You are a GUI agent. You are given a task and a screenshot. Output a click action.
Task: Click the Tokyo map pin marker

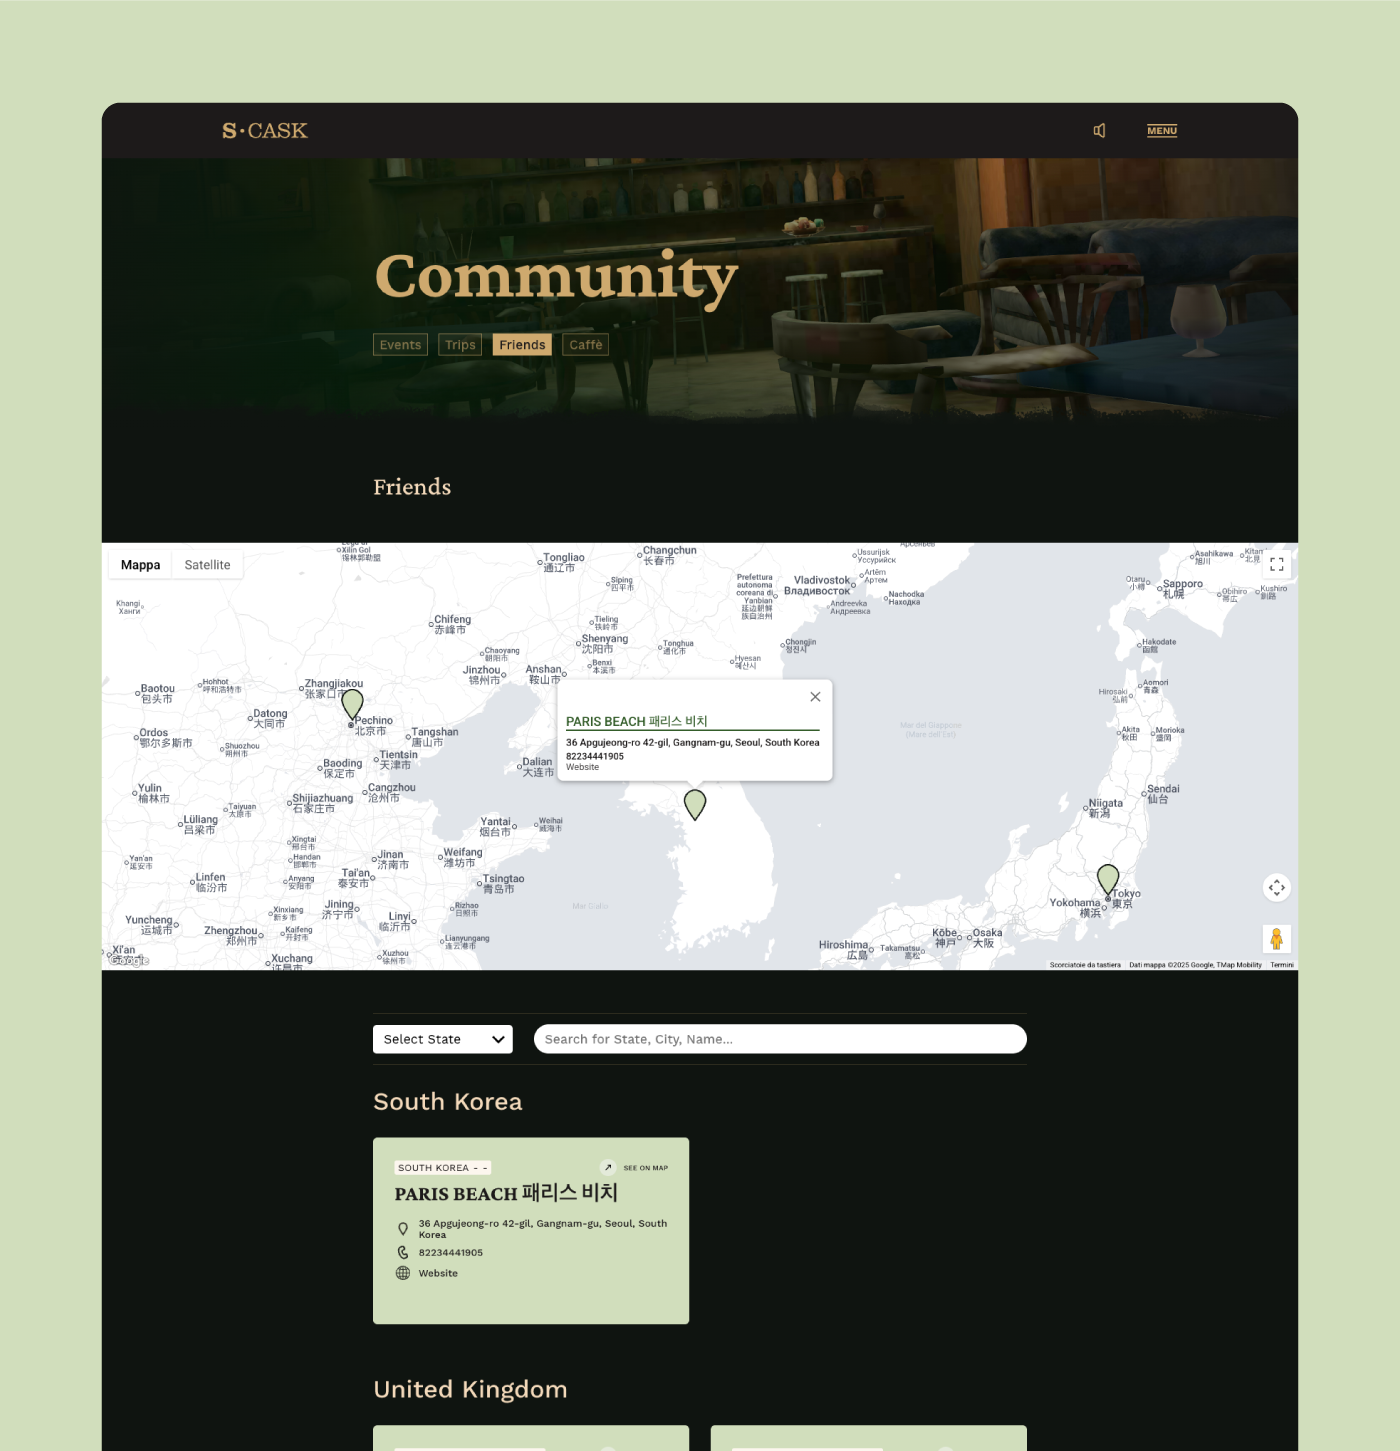(x=1108, y=881)
